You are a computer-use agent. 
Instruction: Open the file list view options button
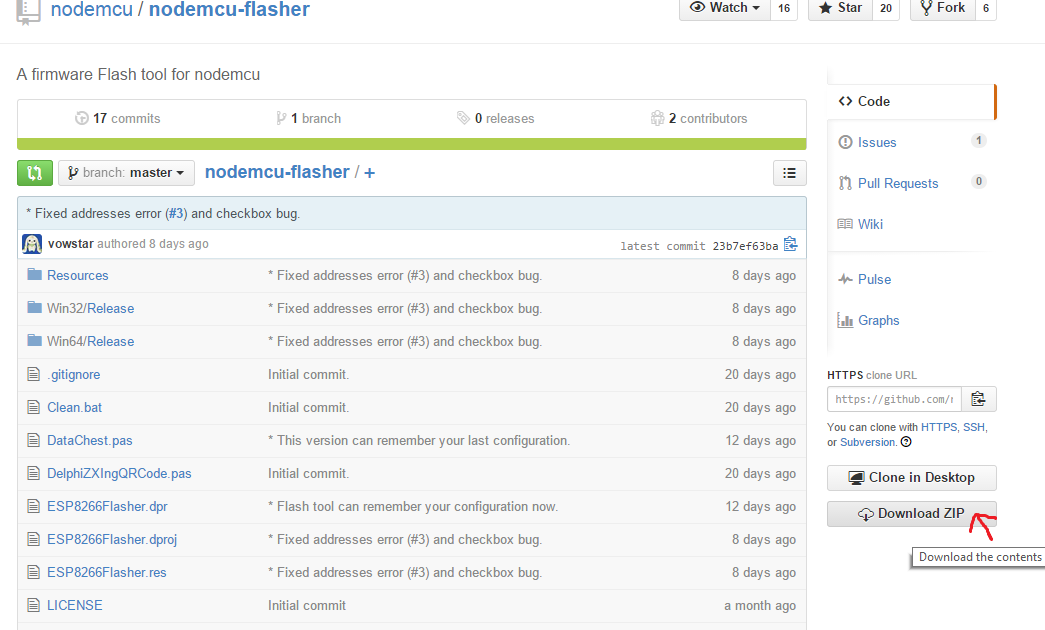tap(789, 173)
